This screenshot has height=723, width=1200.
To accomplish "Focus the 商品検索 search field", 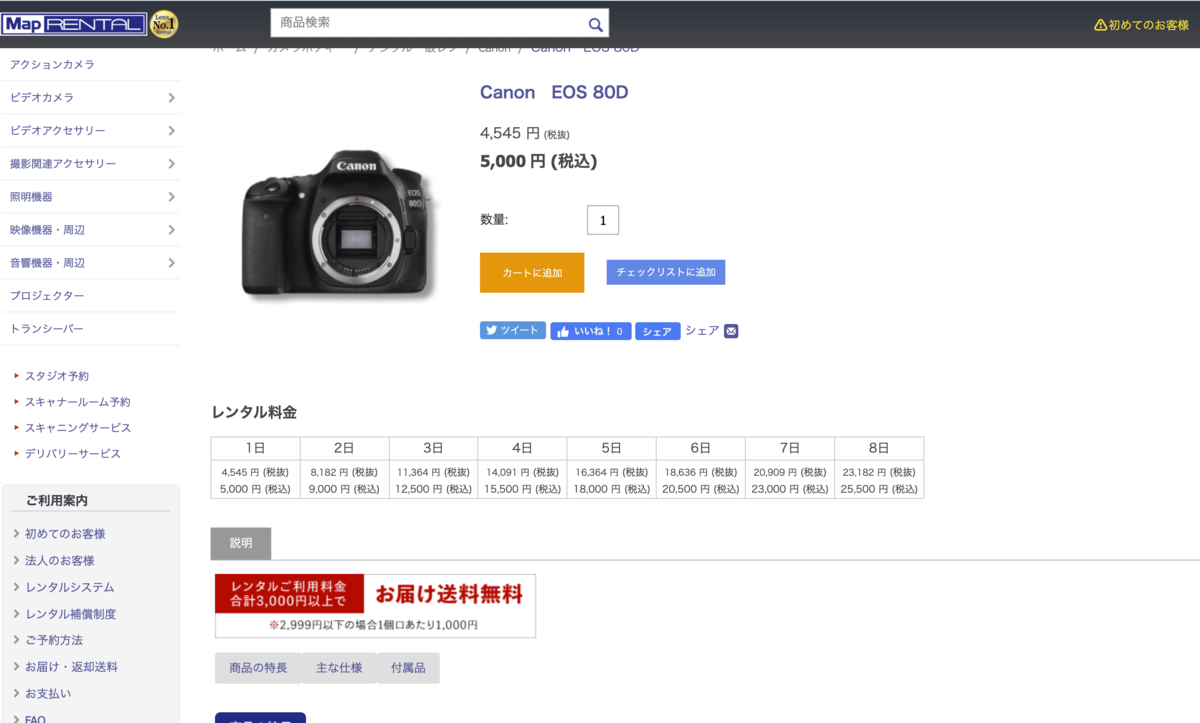I will (427, 23).
